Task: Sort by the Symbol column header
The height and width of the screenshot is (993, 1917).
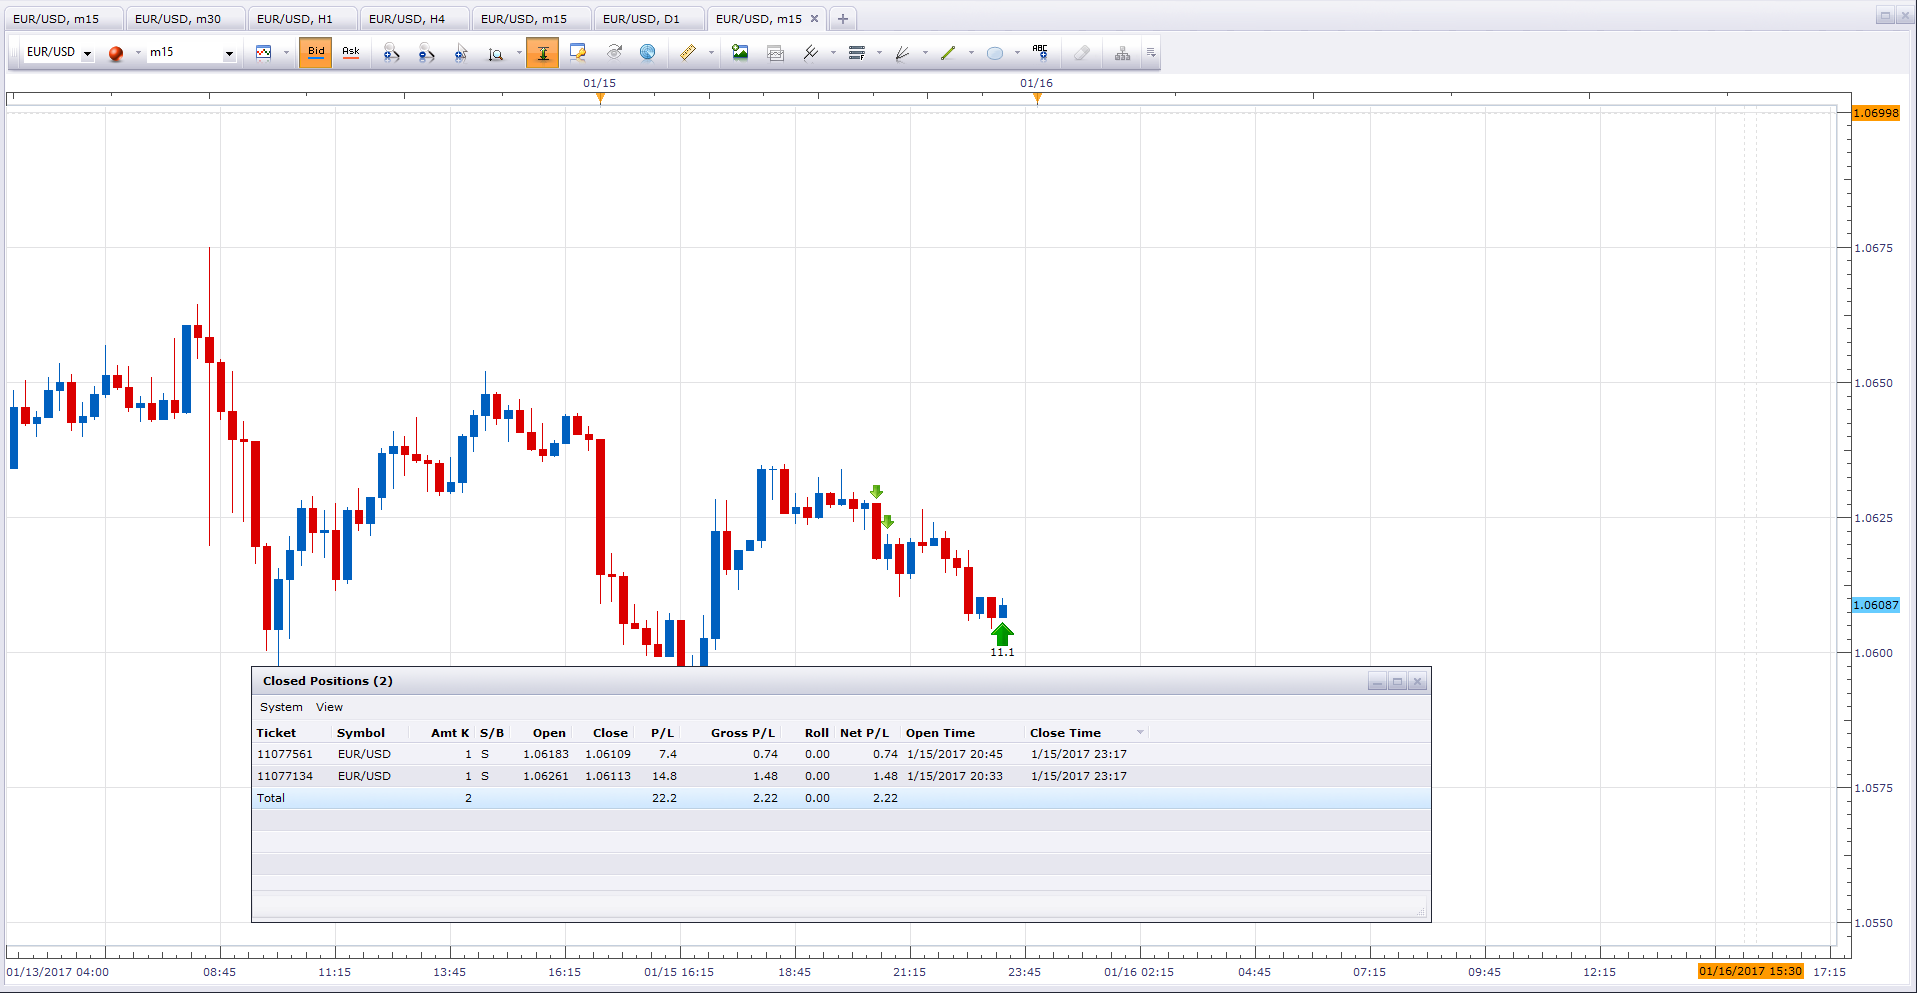Action: click(361, 733)
